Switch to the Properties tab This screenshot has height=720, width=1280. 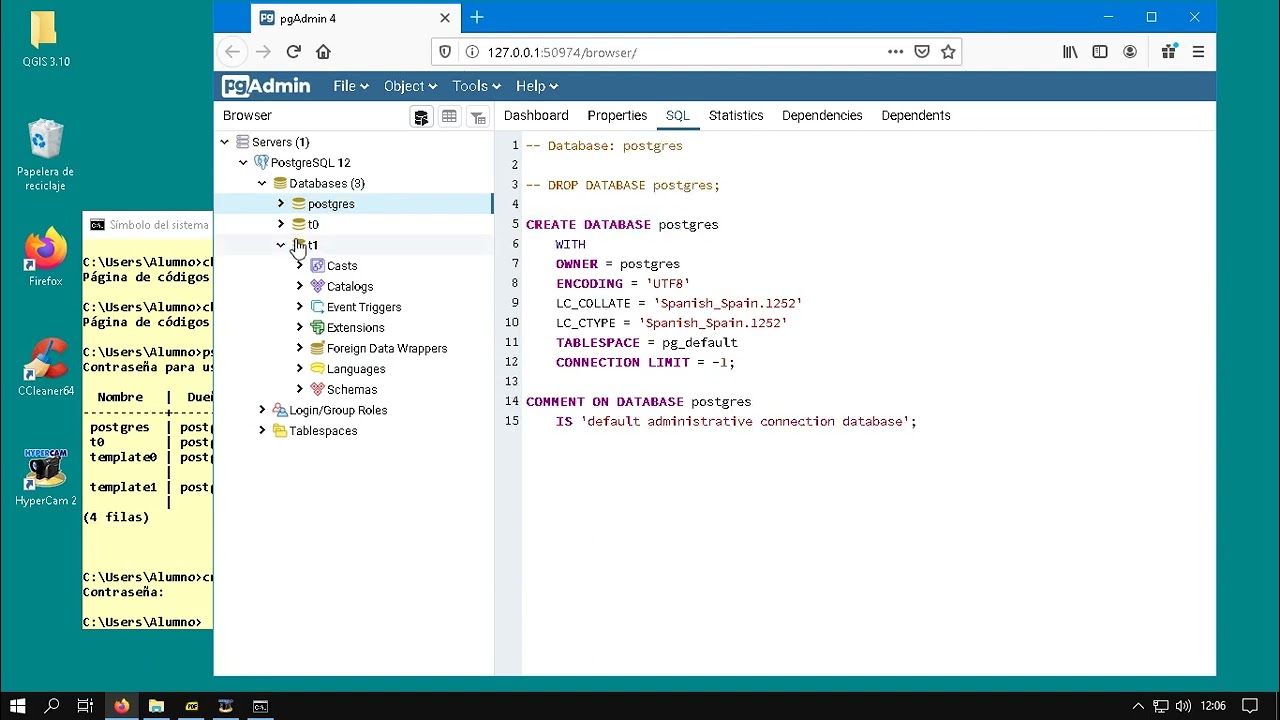point(617,116)
